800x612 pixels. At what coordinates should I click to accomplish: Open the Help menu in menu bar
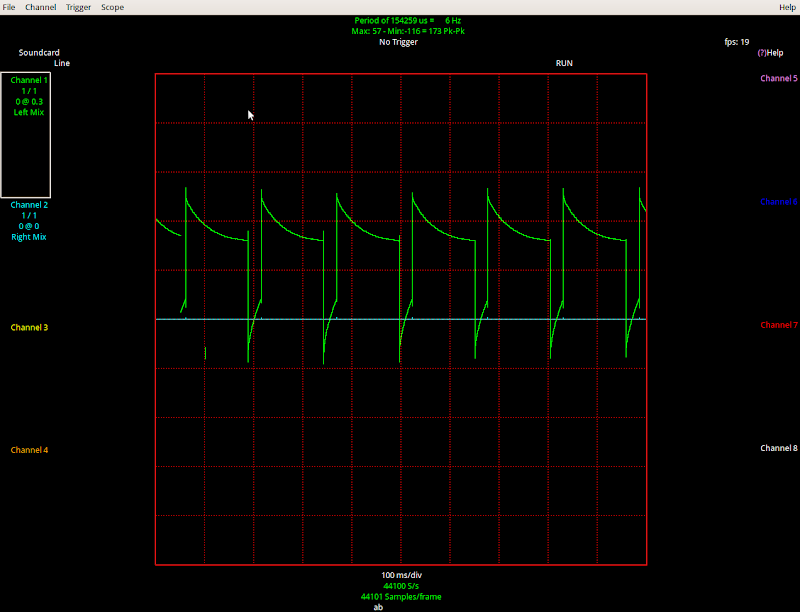pos(787,7)
